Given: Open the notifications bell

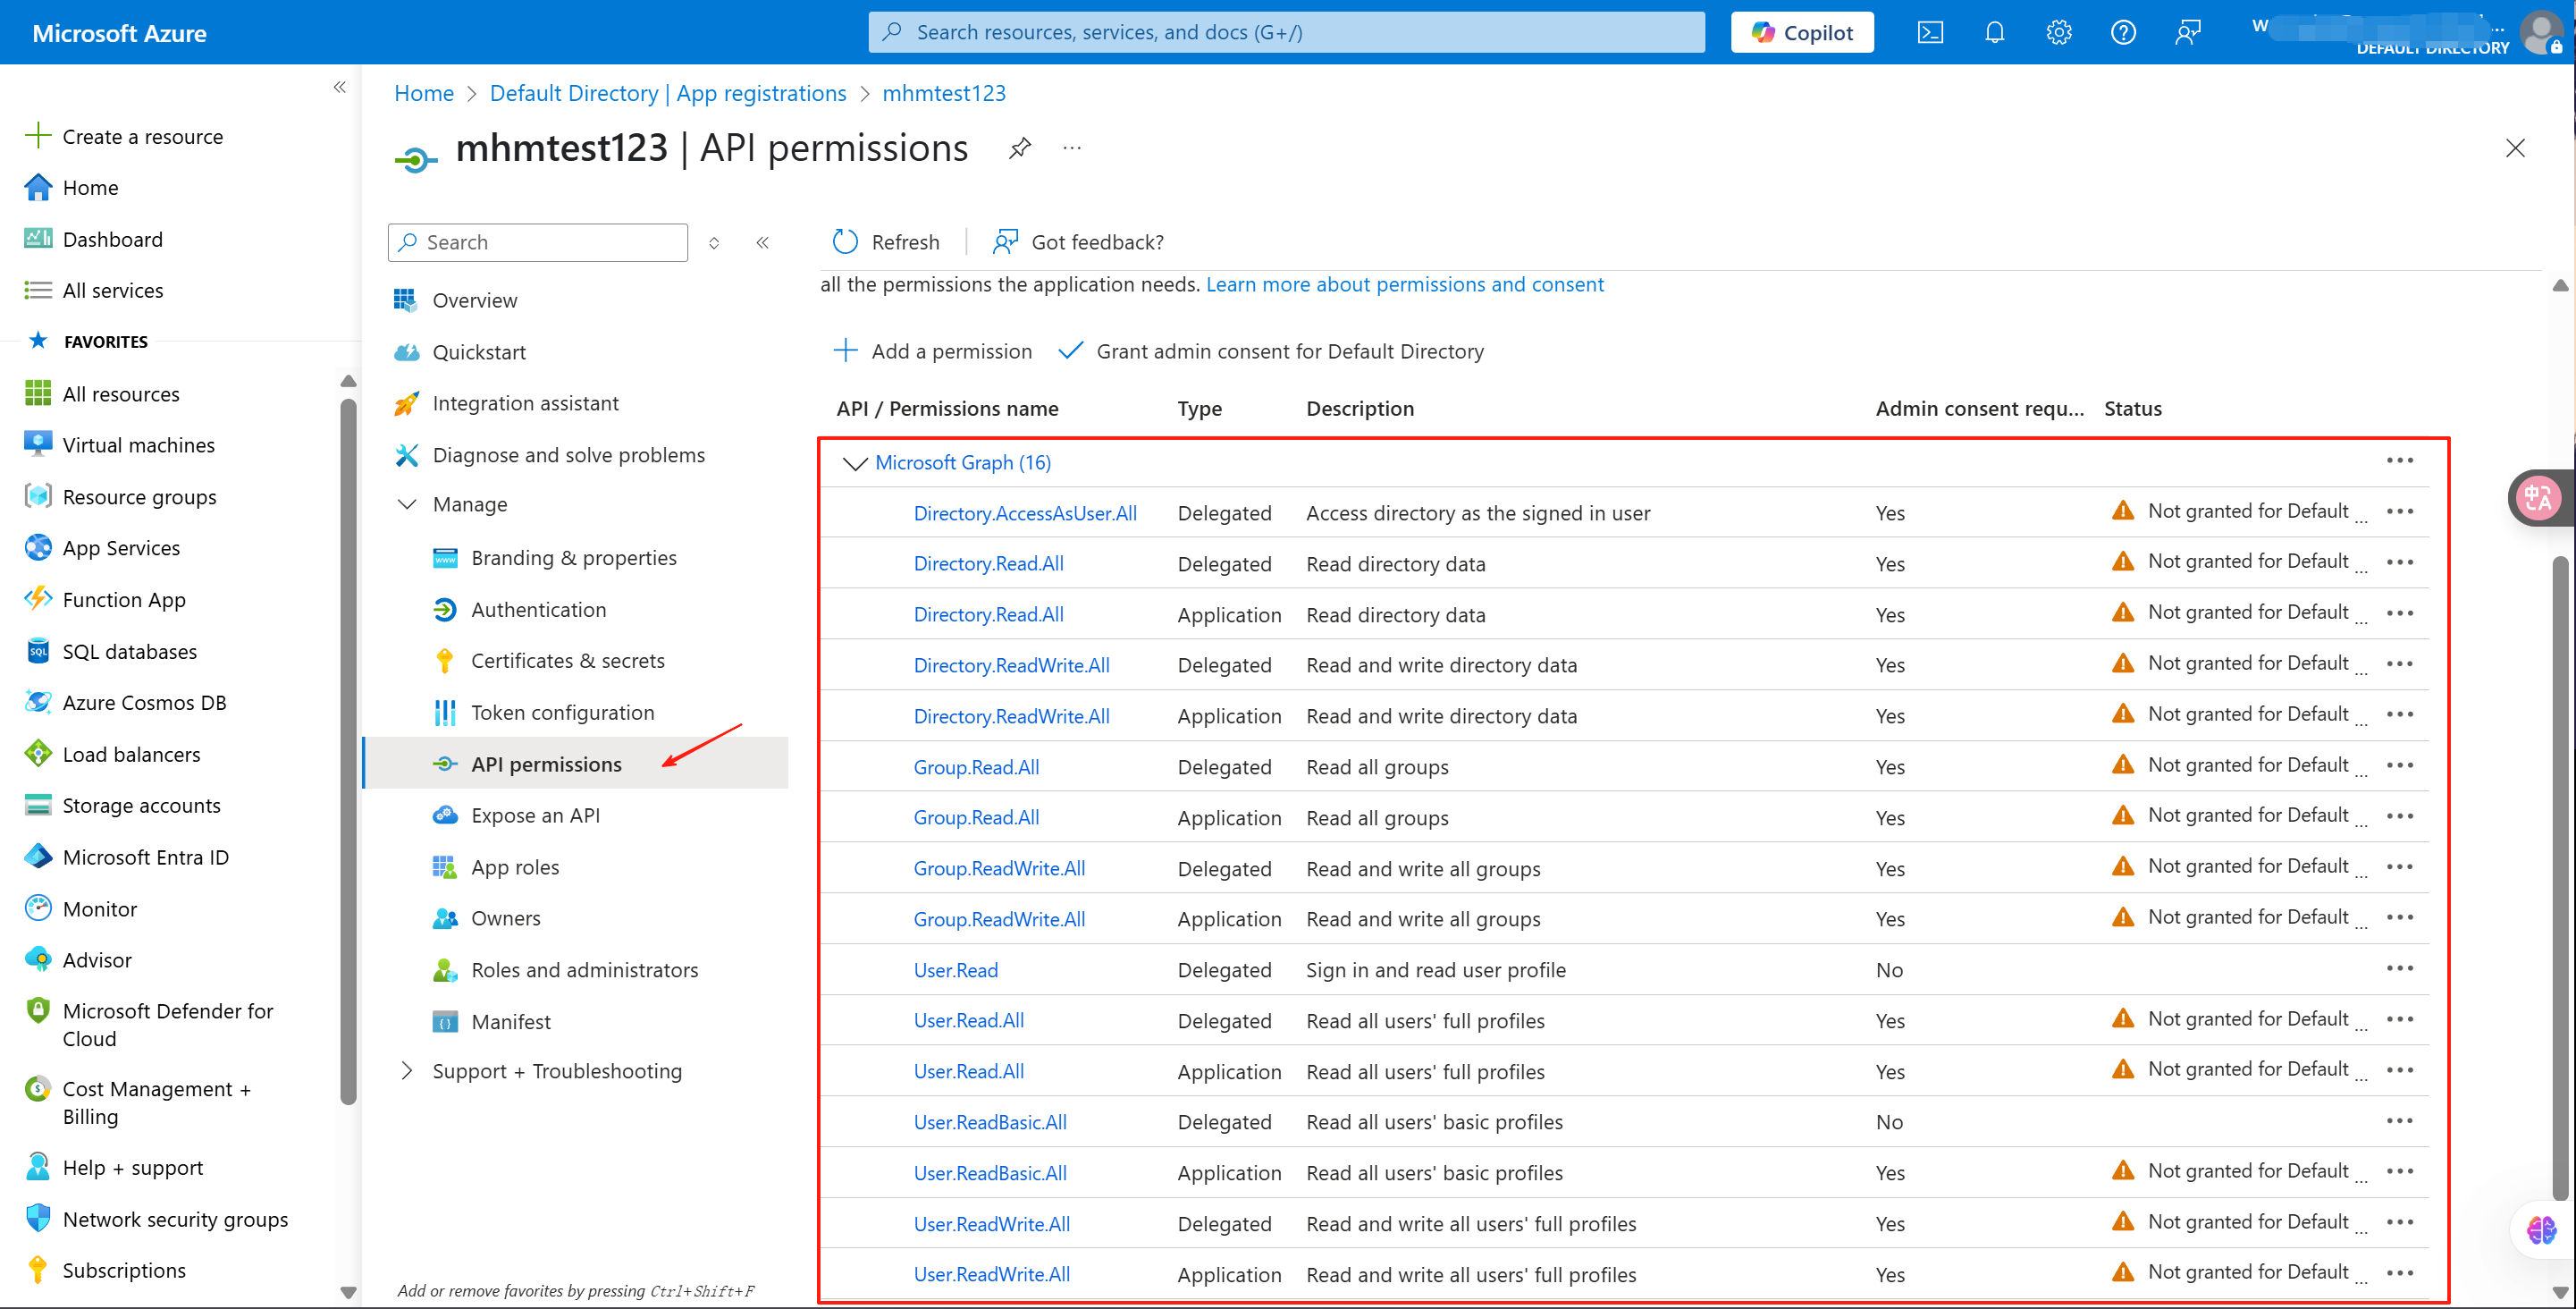Looking at the screenshot, I should coord(1994,33).
